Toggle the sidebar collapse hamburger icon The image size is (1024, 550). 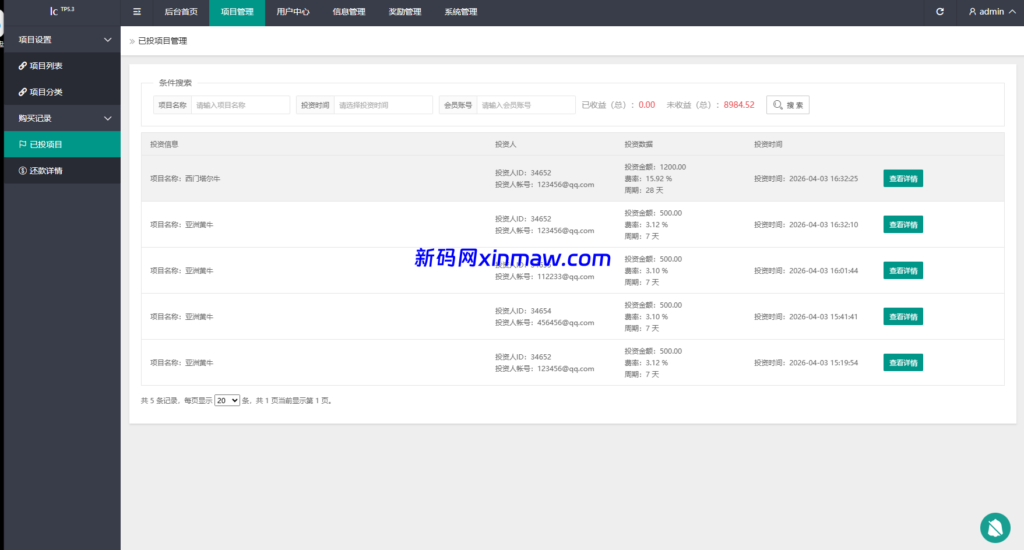pyautogui.click(x=136, y=12)
